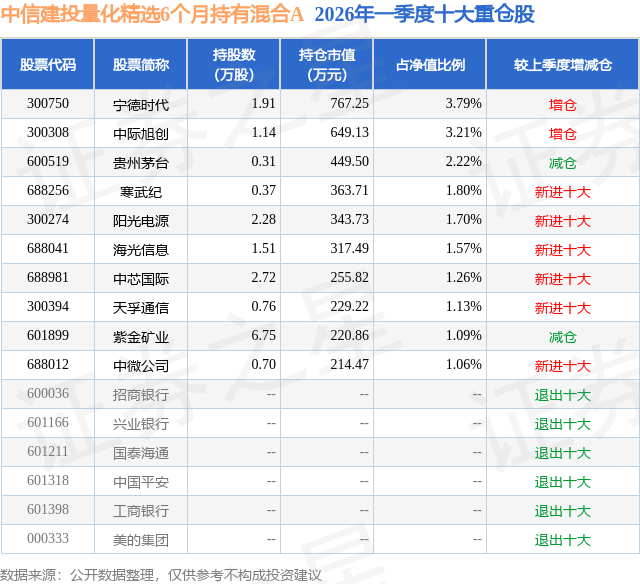This screenshot has height=584, width=640.
Task: Click the 占净值比例 column header
Action: pos(430,64)
